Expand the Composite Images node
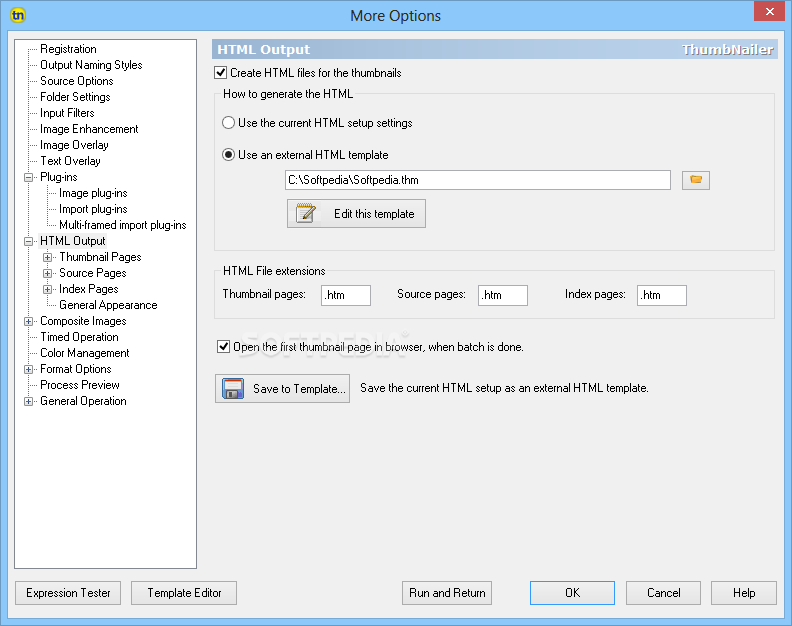The image size is (792, 626). click(x=29, y=321)
